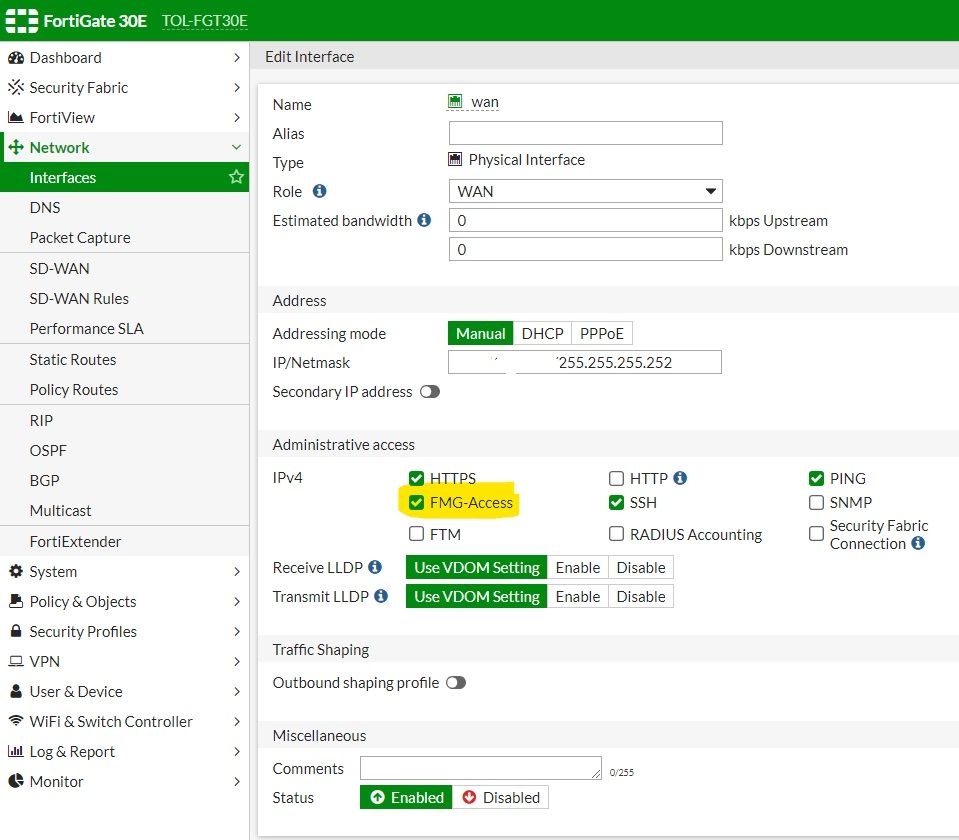Toggle the Secondary IP address switch

[430, 392]
